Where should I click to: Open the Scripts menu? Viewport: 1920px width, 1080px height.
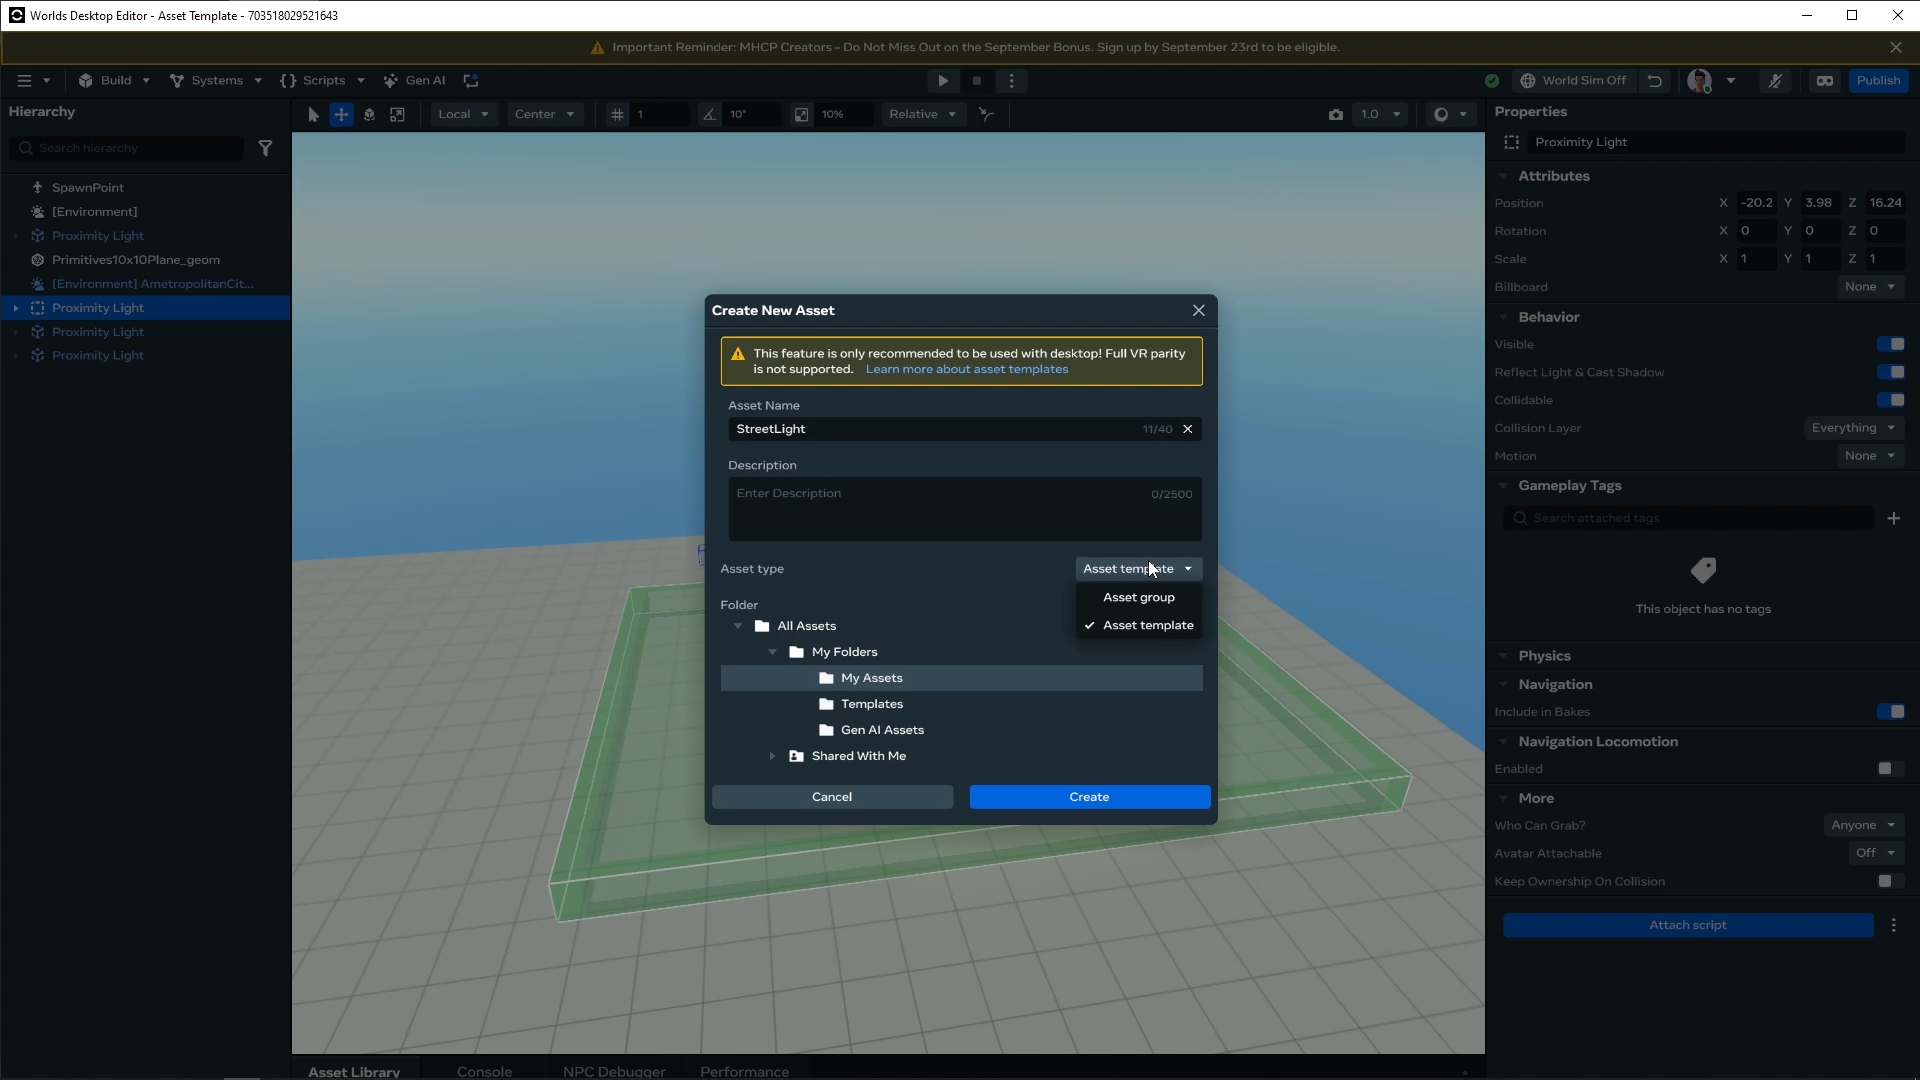point(322,81)
